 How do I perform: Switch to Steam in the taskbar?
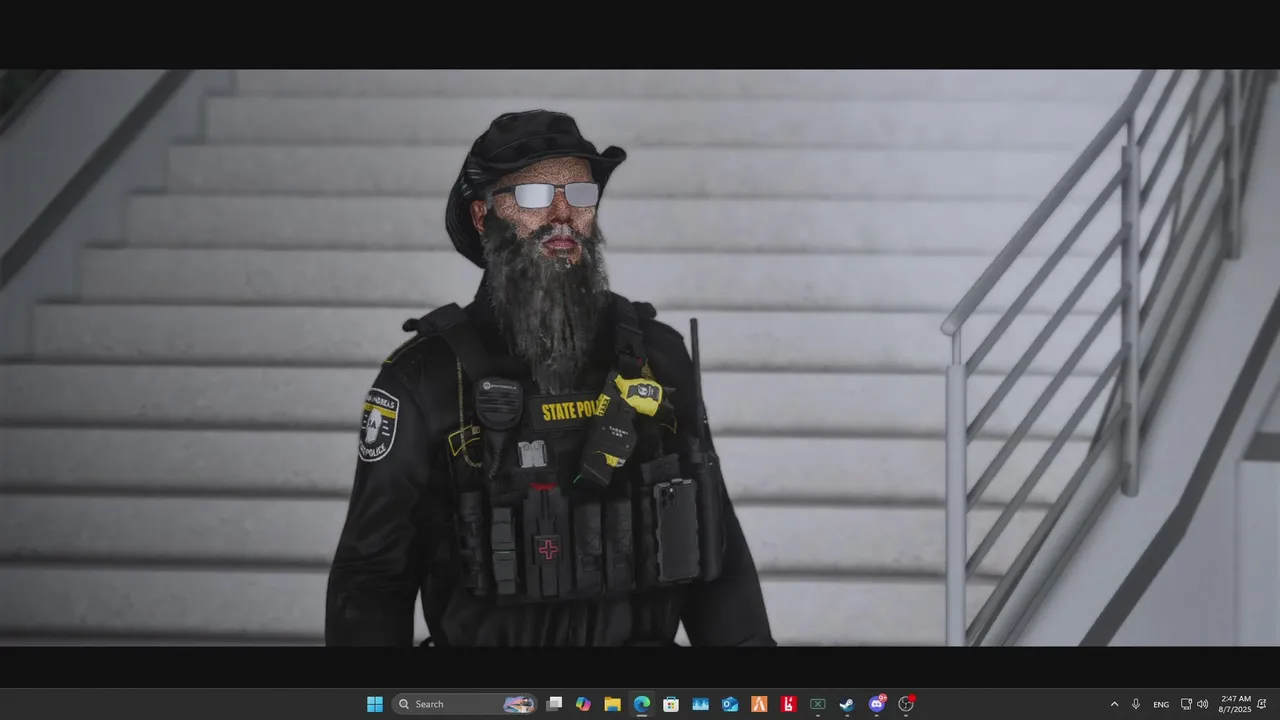847,704
